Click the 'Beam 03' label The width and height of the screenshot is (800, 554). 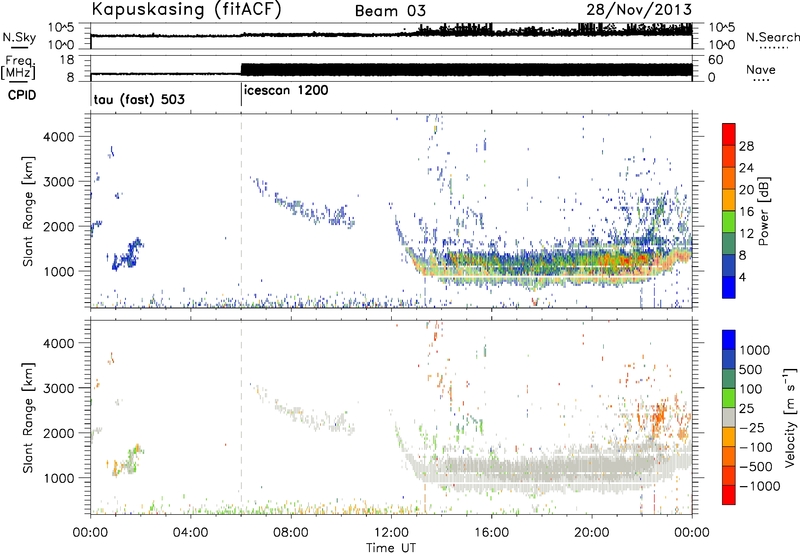tap(390, 11)
